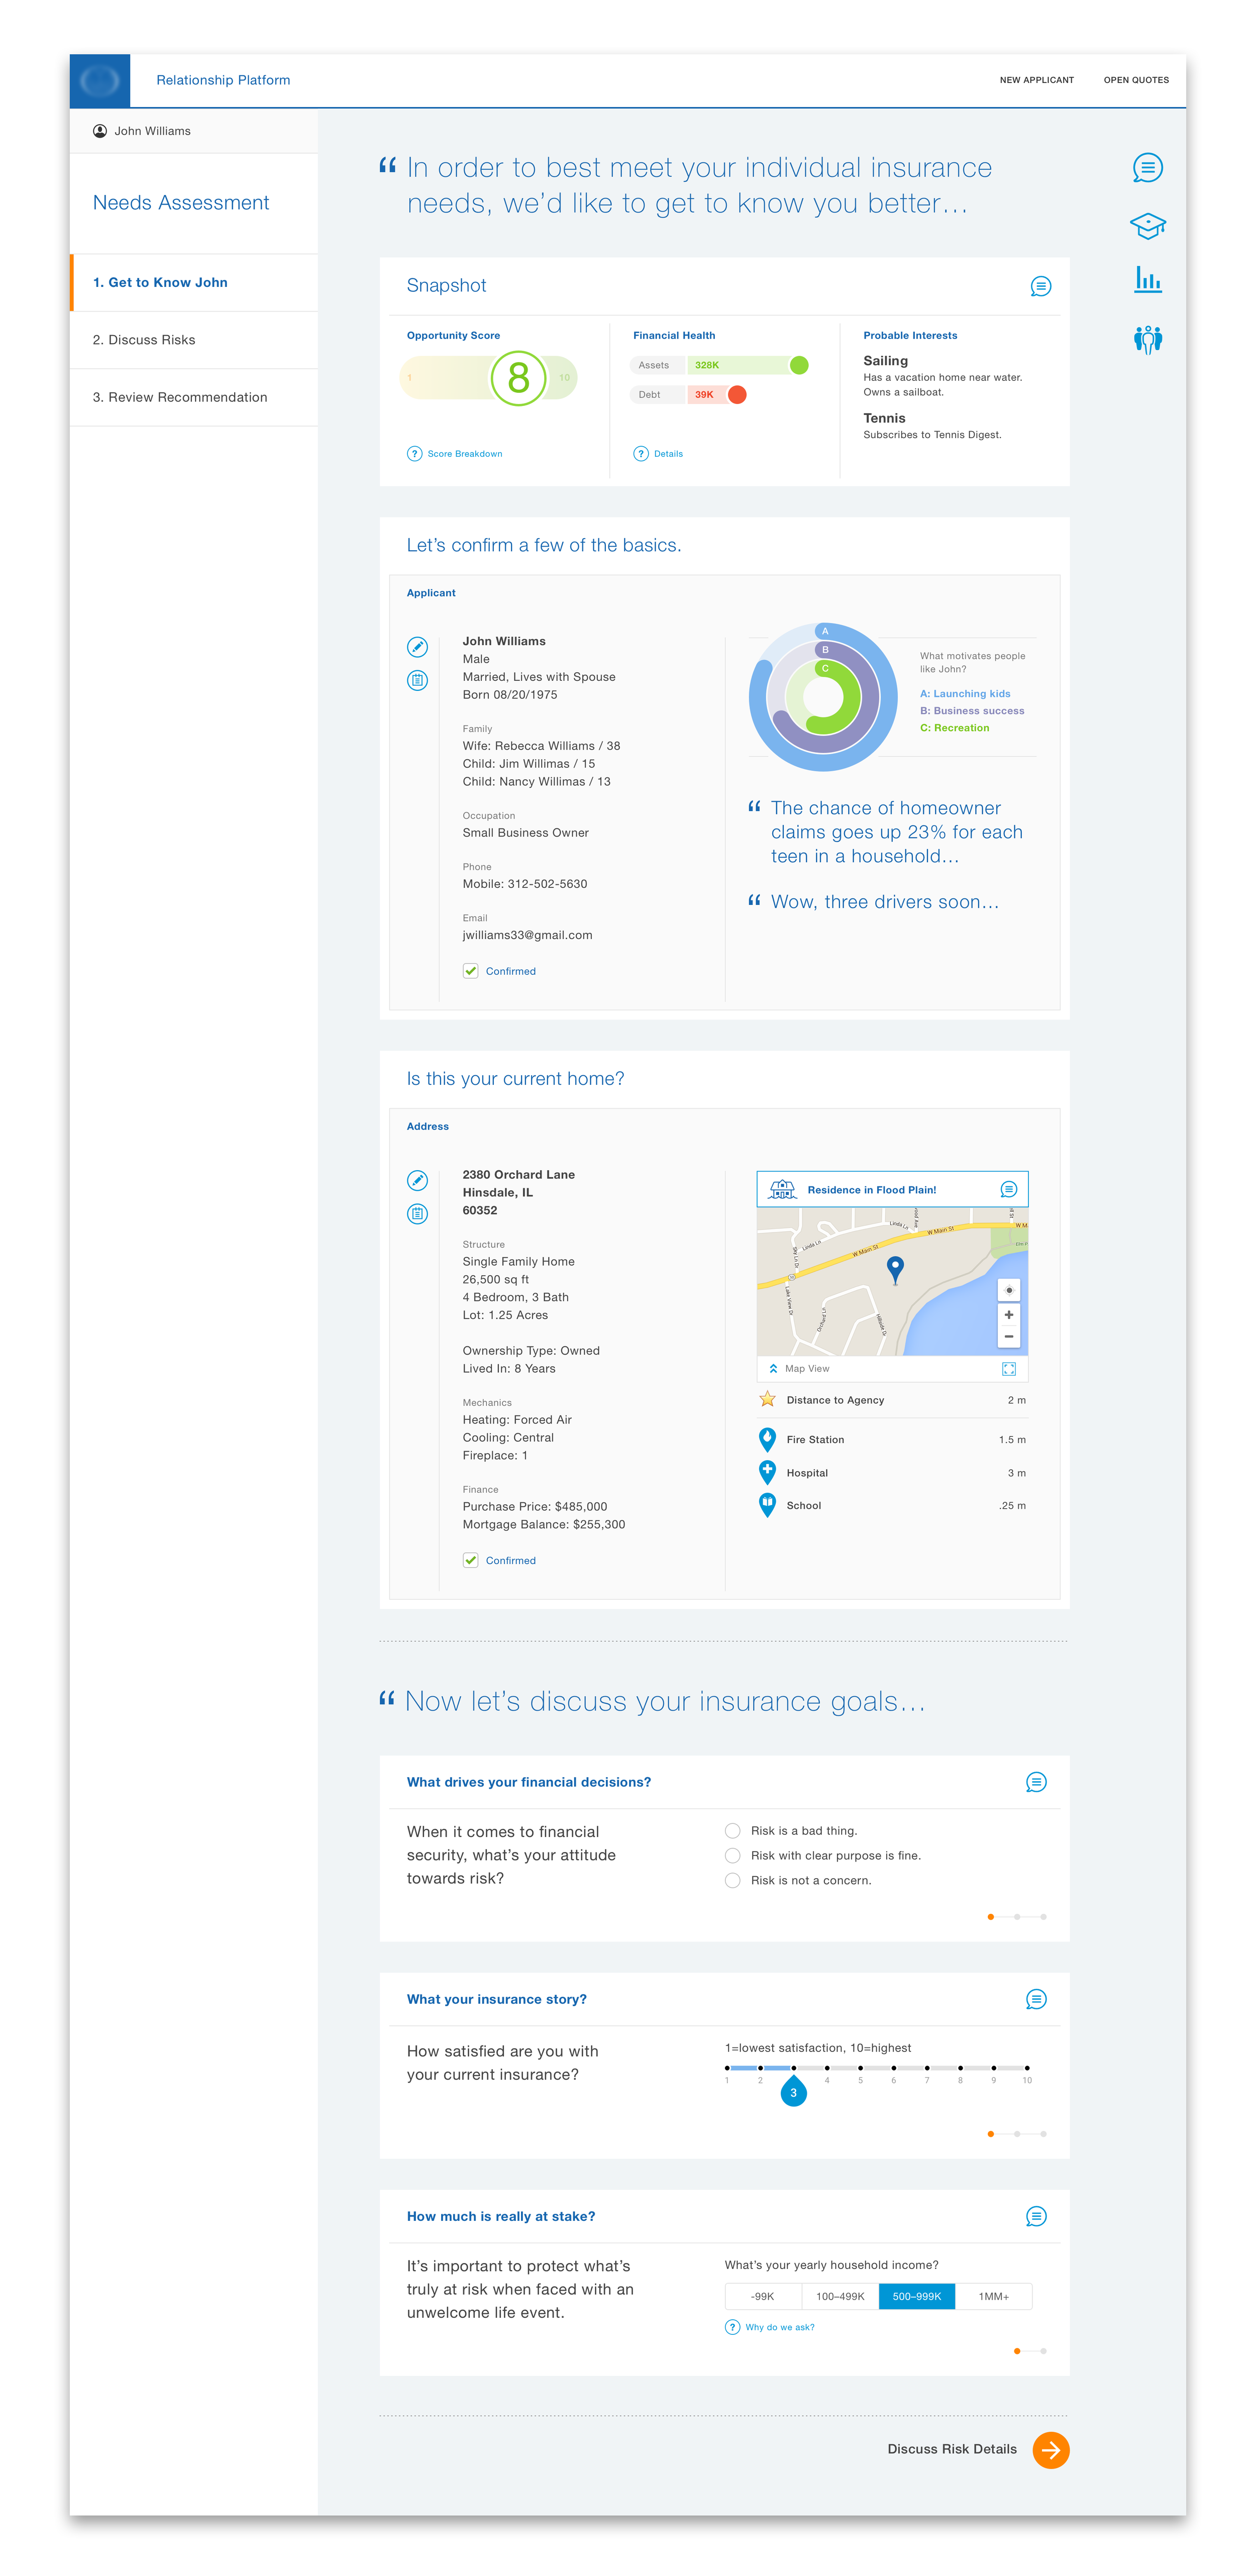This screenshot has width=1256, height=2576.
Task: Toggle the address Confirmed checkbox
Action: pos(470,1560)
